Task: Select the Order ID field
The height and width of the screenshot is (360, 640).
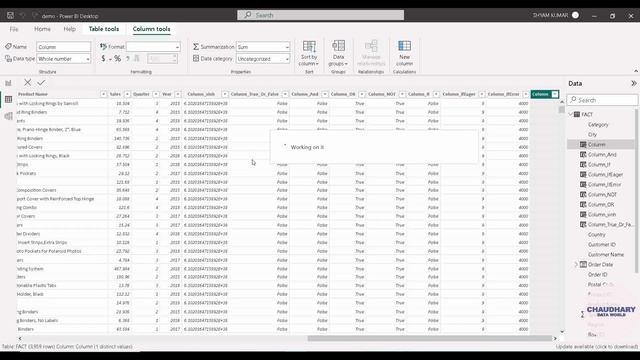Action: pos(598,274)
